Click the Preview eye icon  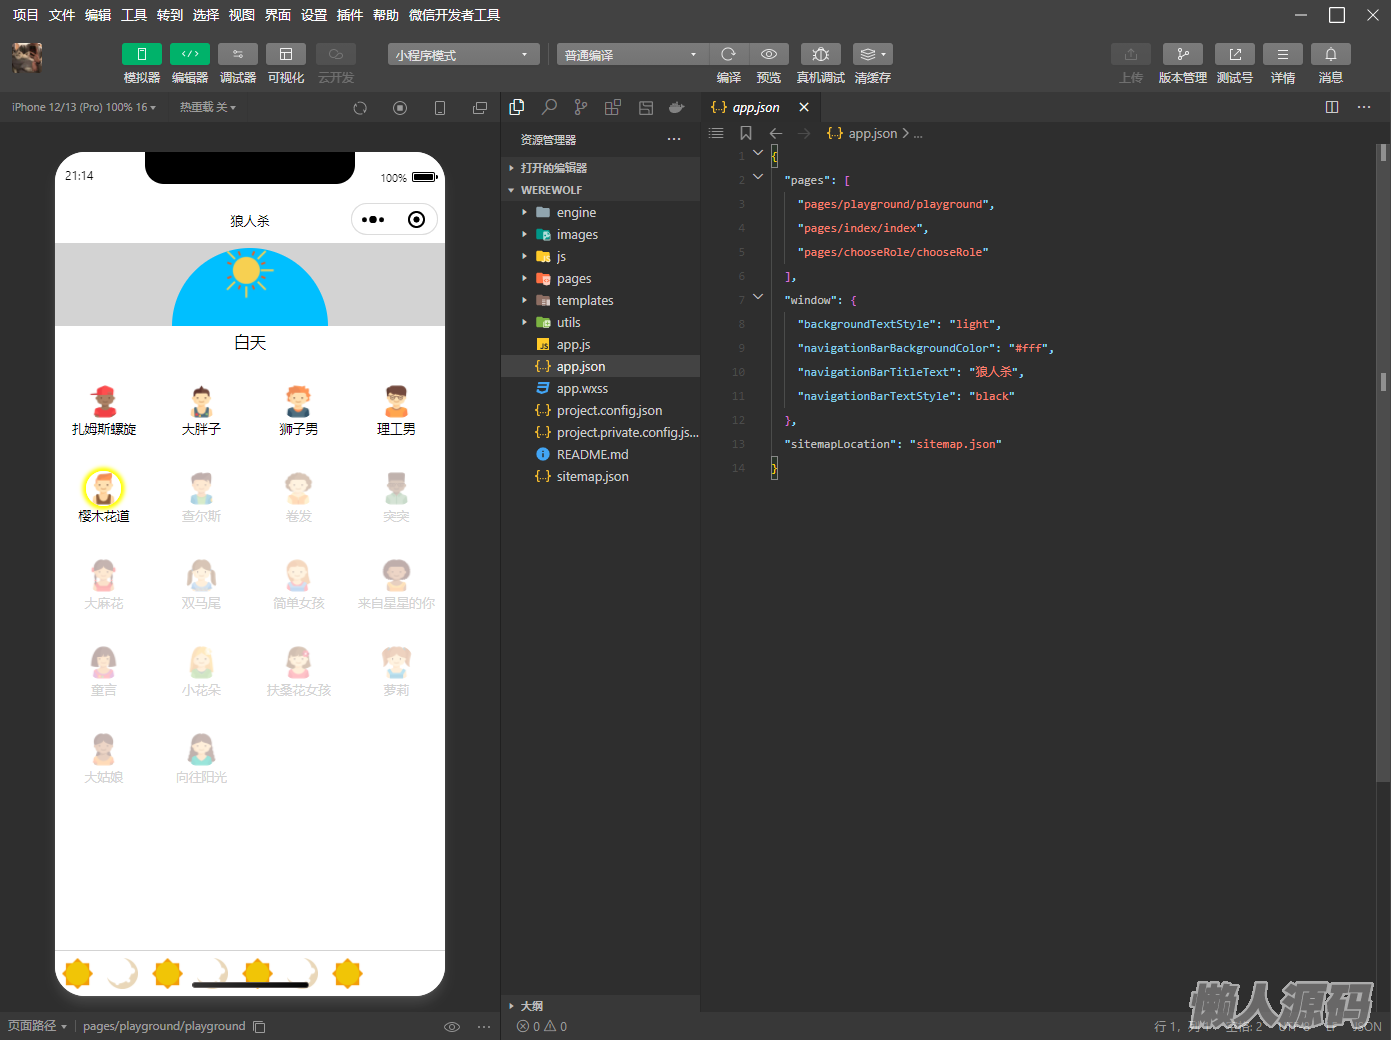click(768, 54)
